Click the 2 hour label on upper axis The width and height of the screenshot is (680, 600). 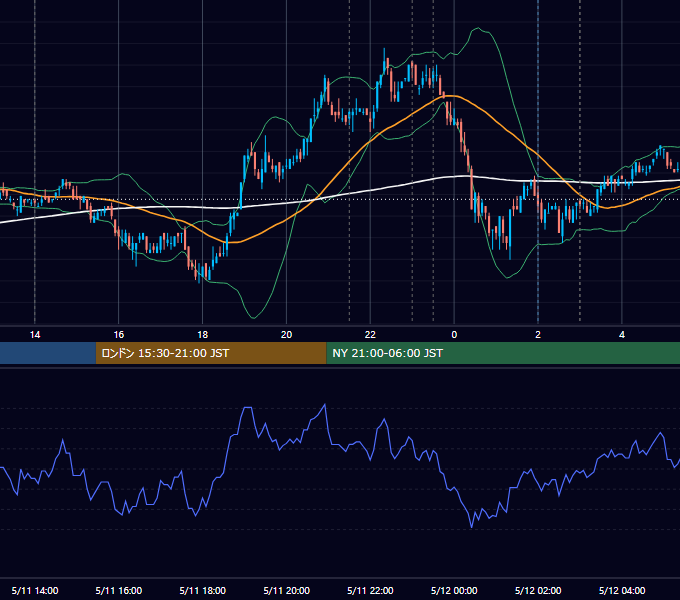[538, 335]
